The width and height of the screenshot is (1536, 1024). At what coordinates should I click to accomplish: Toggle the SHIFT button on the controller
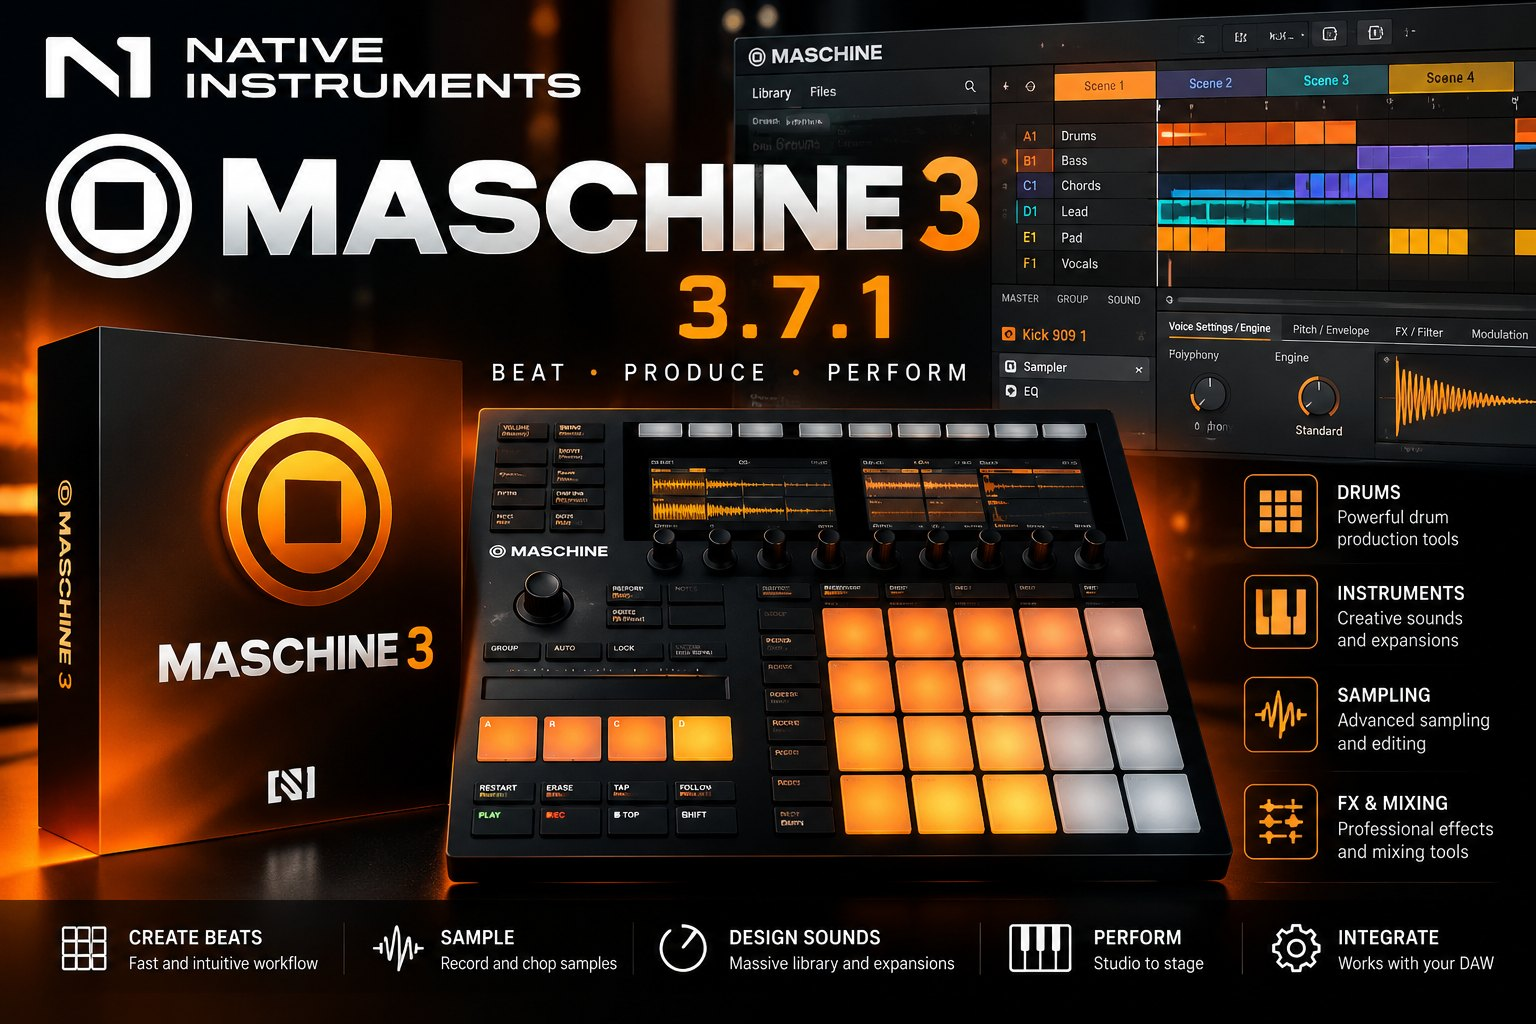coord(705,819)
